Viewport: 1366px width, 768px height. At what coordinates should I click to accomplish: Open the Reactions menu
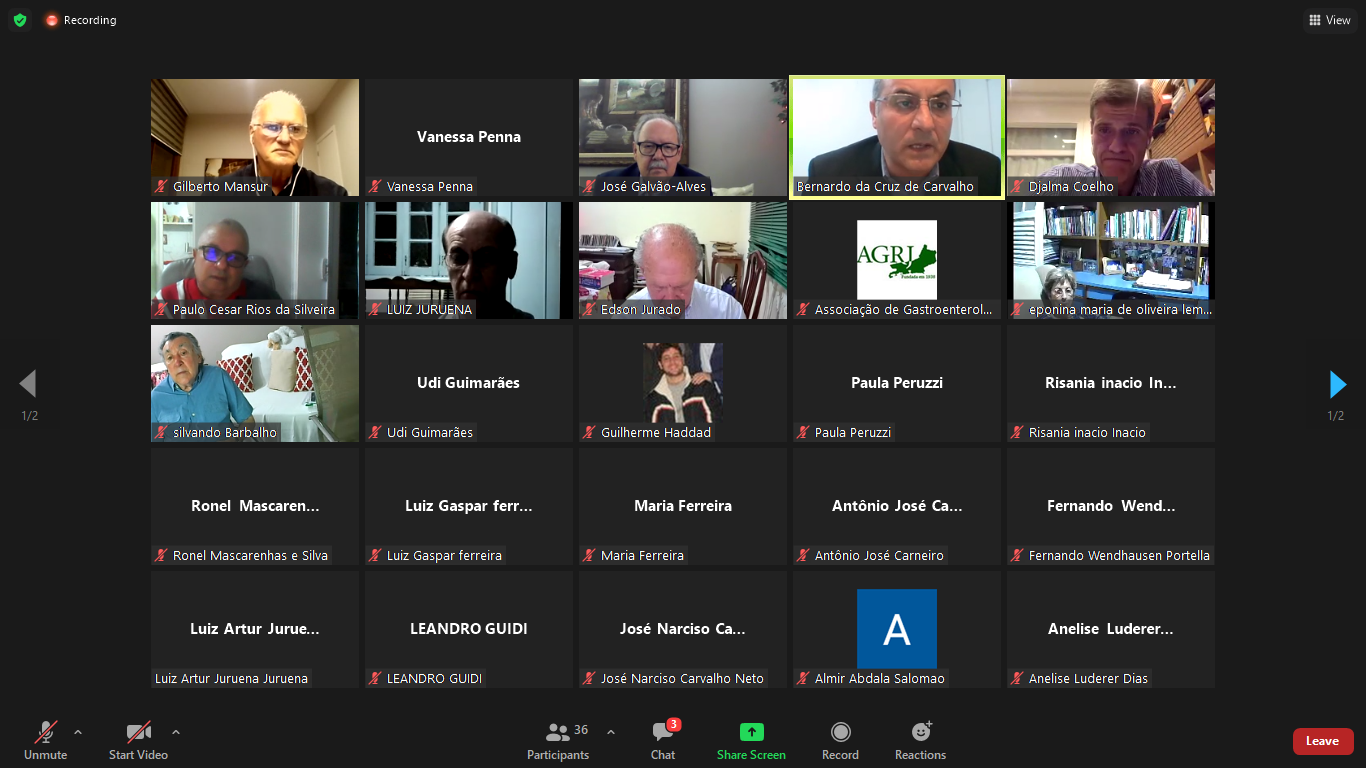pyautogui.click(x=920, y=741)
